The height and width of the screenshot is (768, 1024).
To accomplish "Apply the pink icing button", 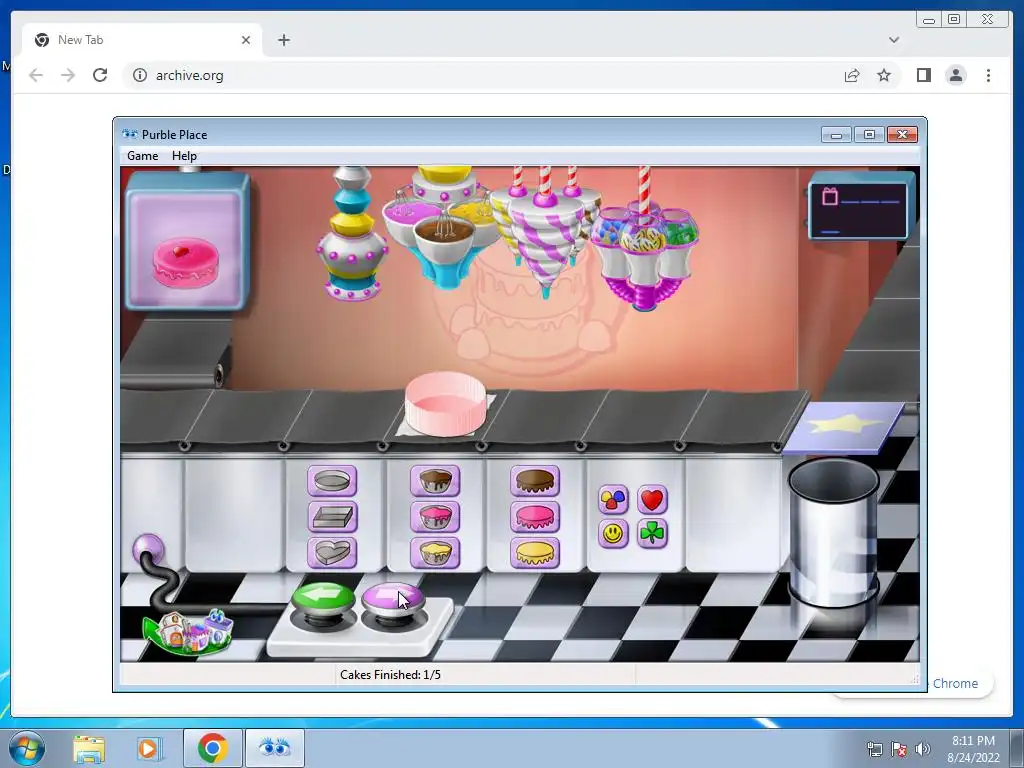I will (x=535, y=517).
